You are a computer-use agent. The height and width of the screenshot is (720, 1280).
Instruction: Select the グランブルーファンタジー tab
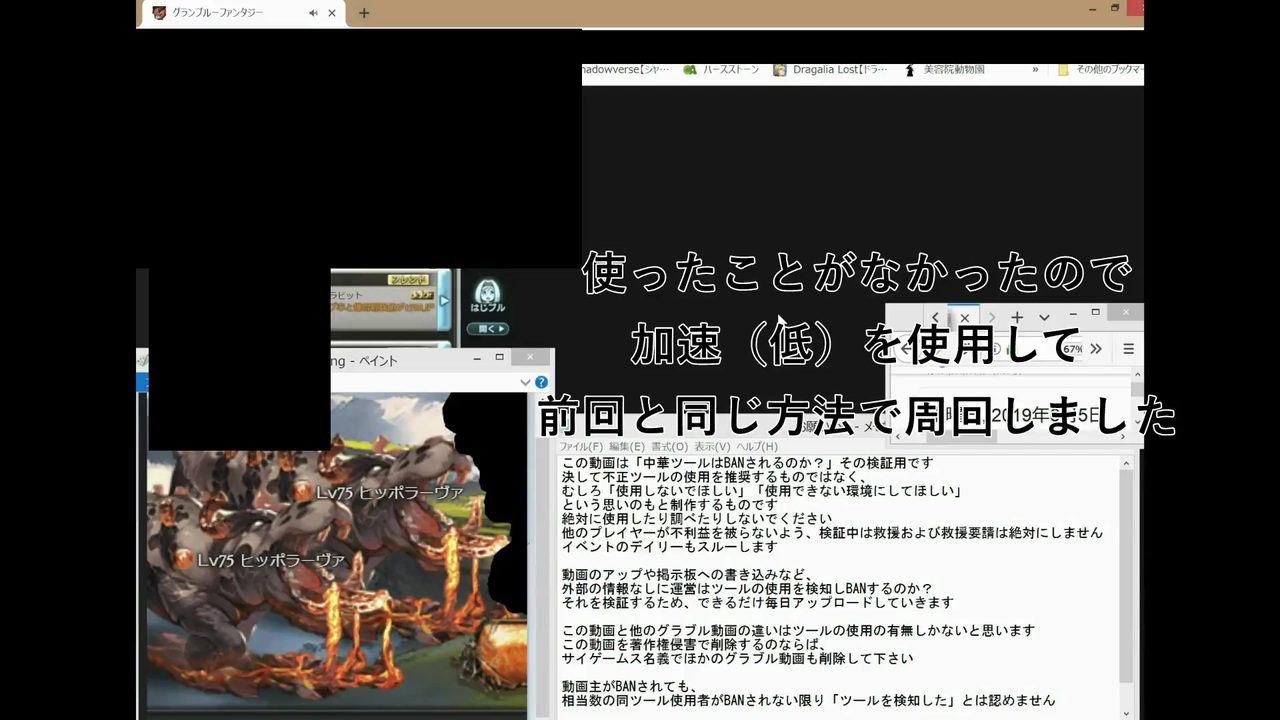point(243,13)
